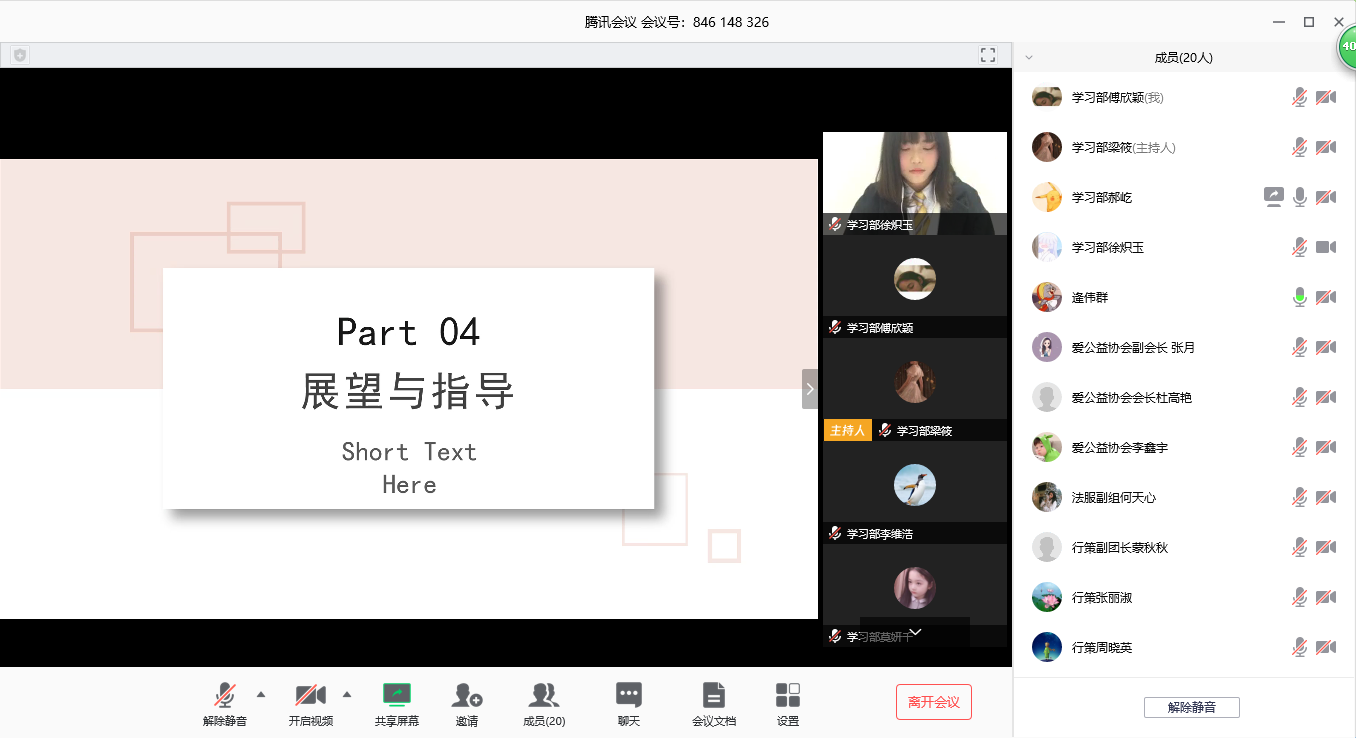
Task: Click 解除静音 button below members list
Action: pos(1191,707)
